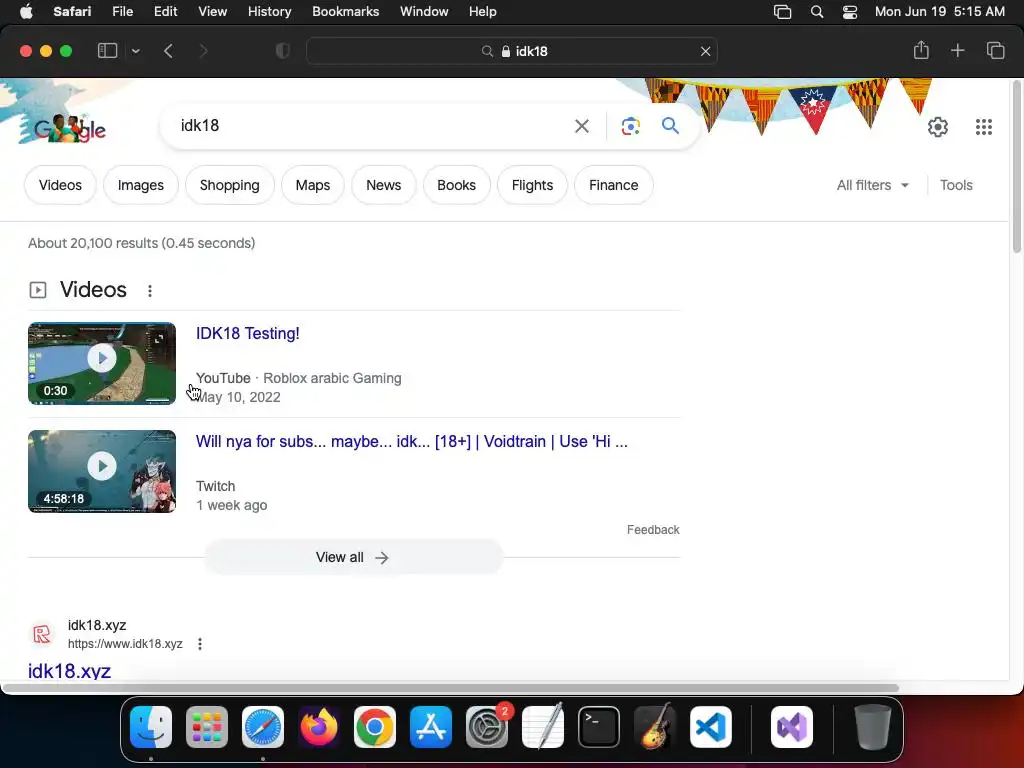
Task: Open TextEdit from the Dock
Action: pos(543,727)
